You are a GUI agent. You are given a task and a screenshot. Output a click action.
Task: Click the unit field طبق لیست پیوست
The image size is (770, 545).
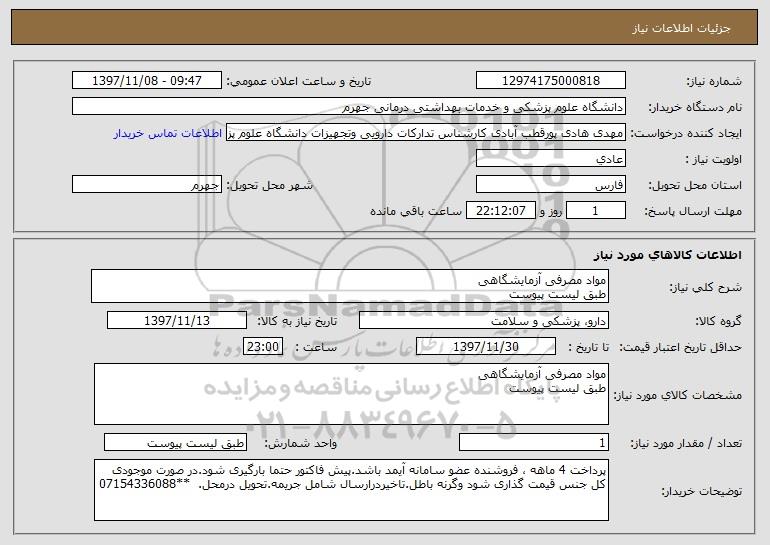(175, 442)
